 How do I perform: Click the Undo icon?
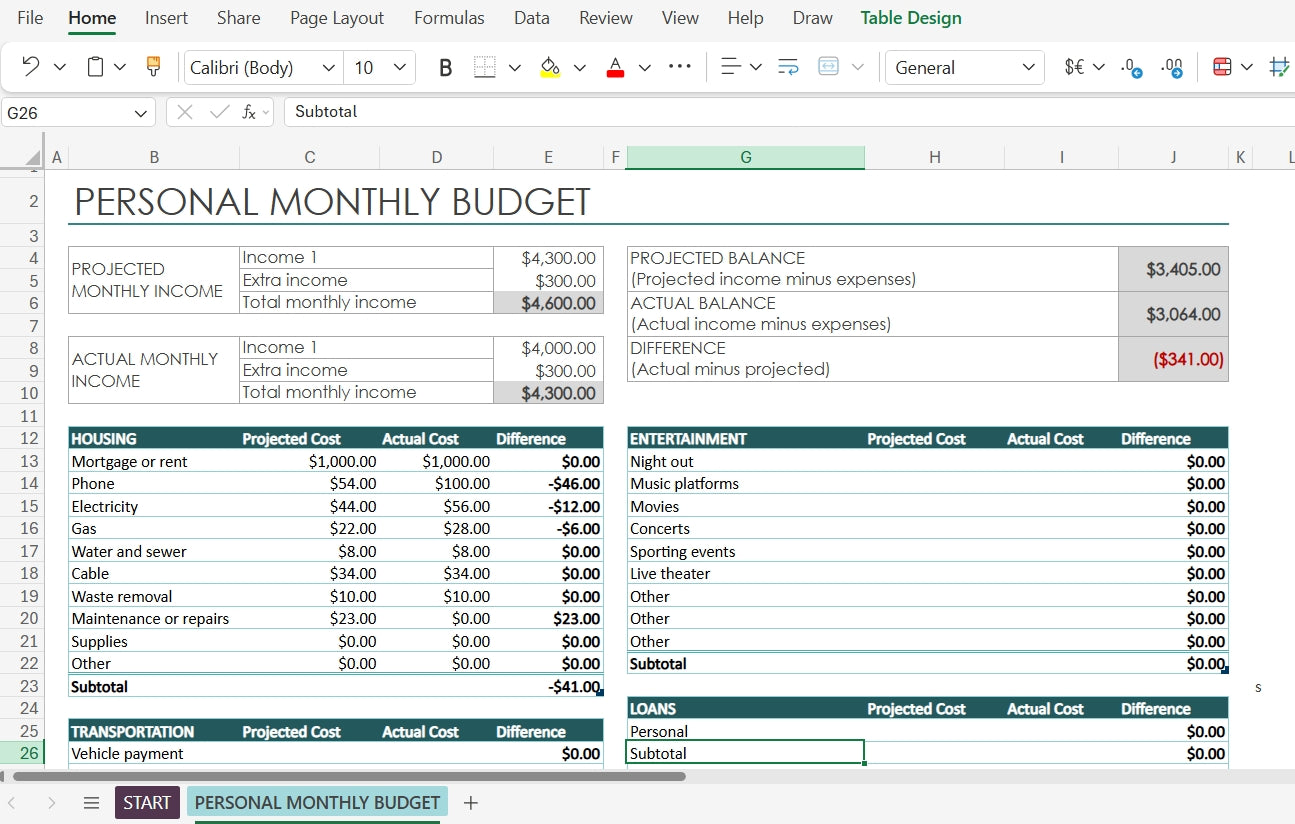pos(30,67)
